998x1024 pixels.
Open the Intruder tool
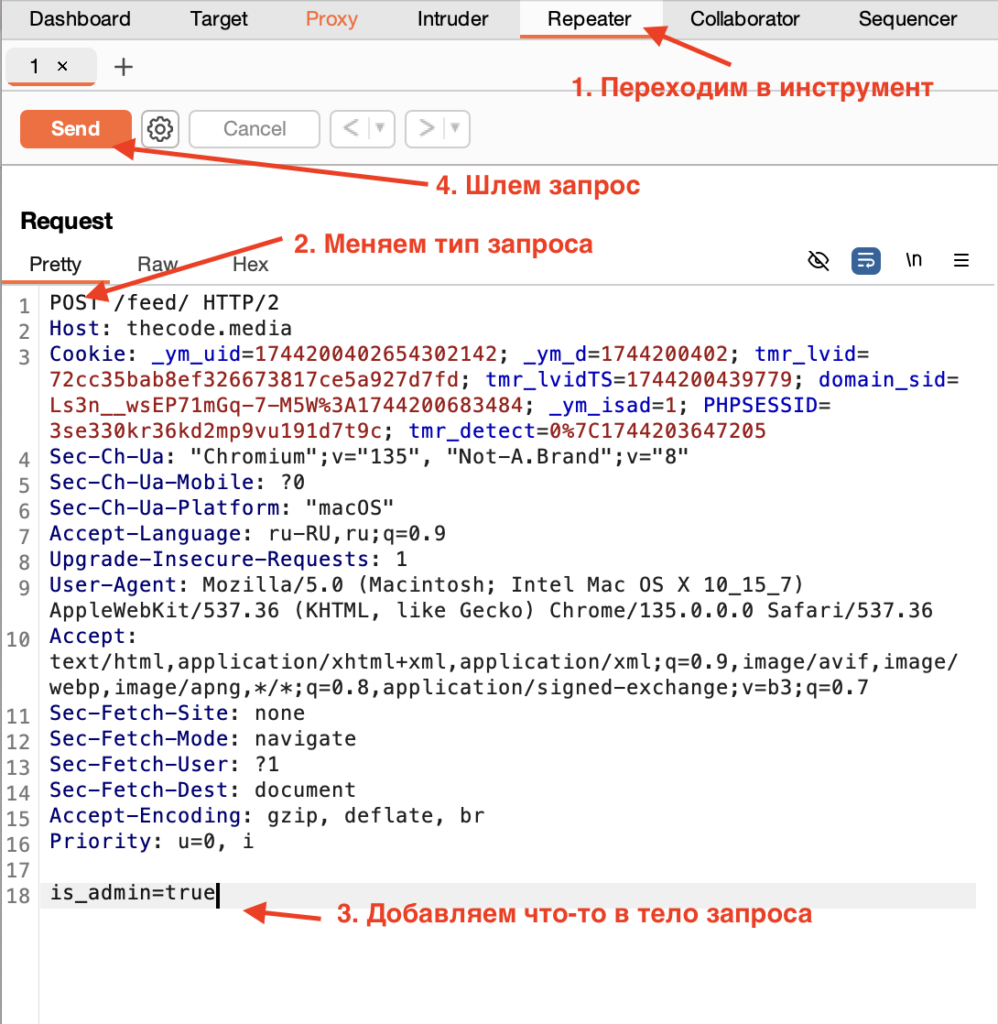click(x=452, y=19)
